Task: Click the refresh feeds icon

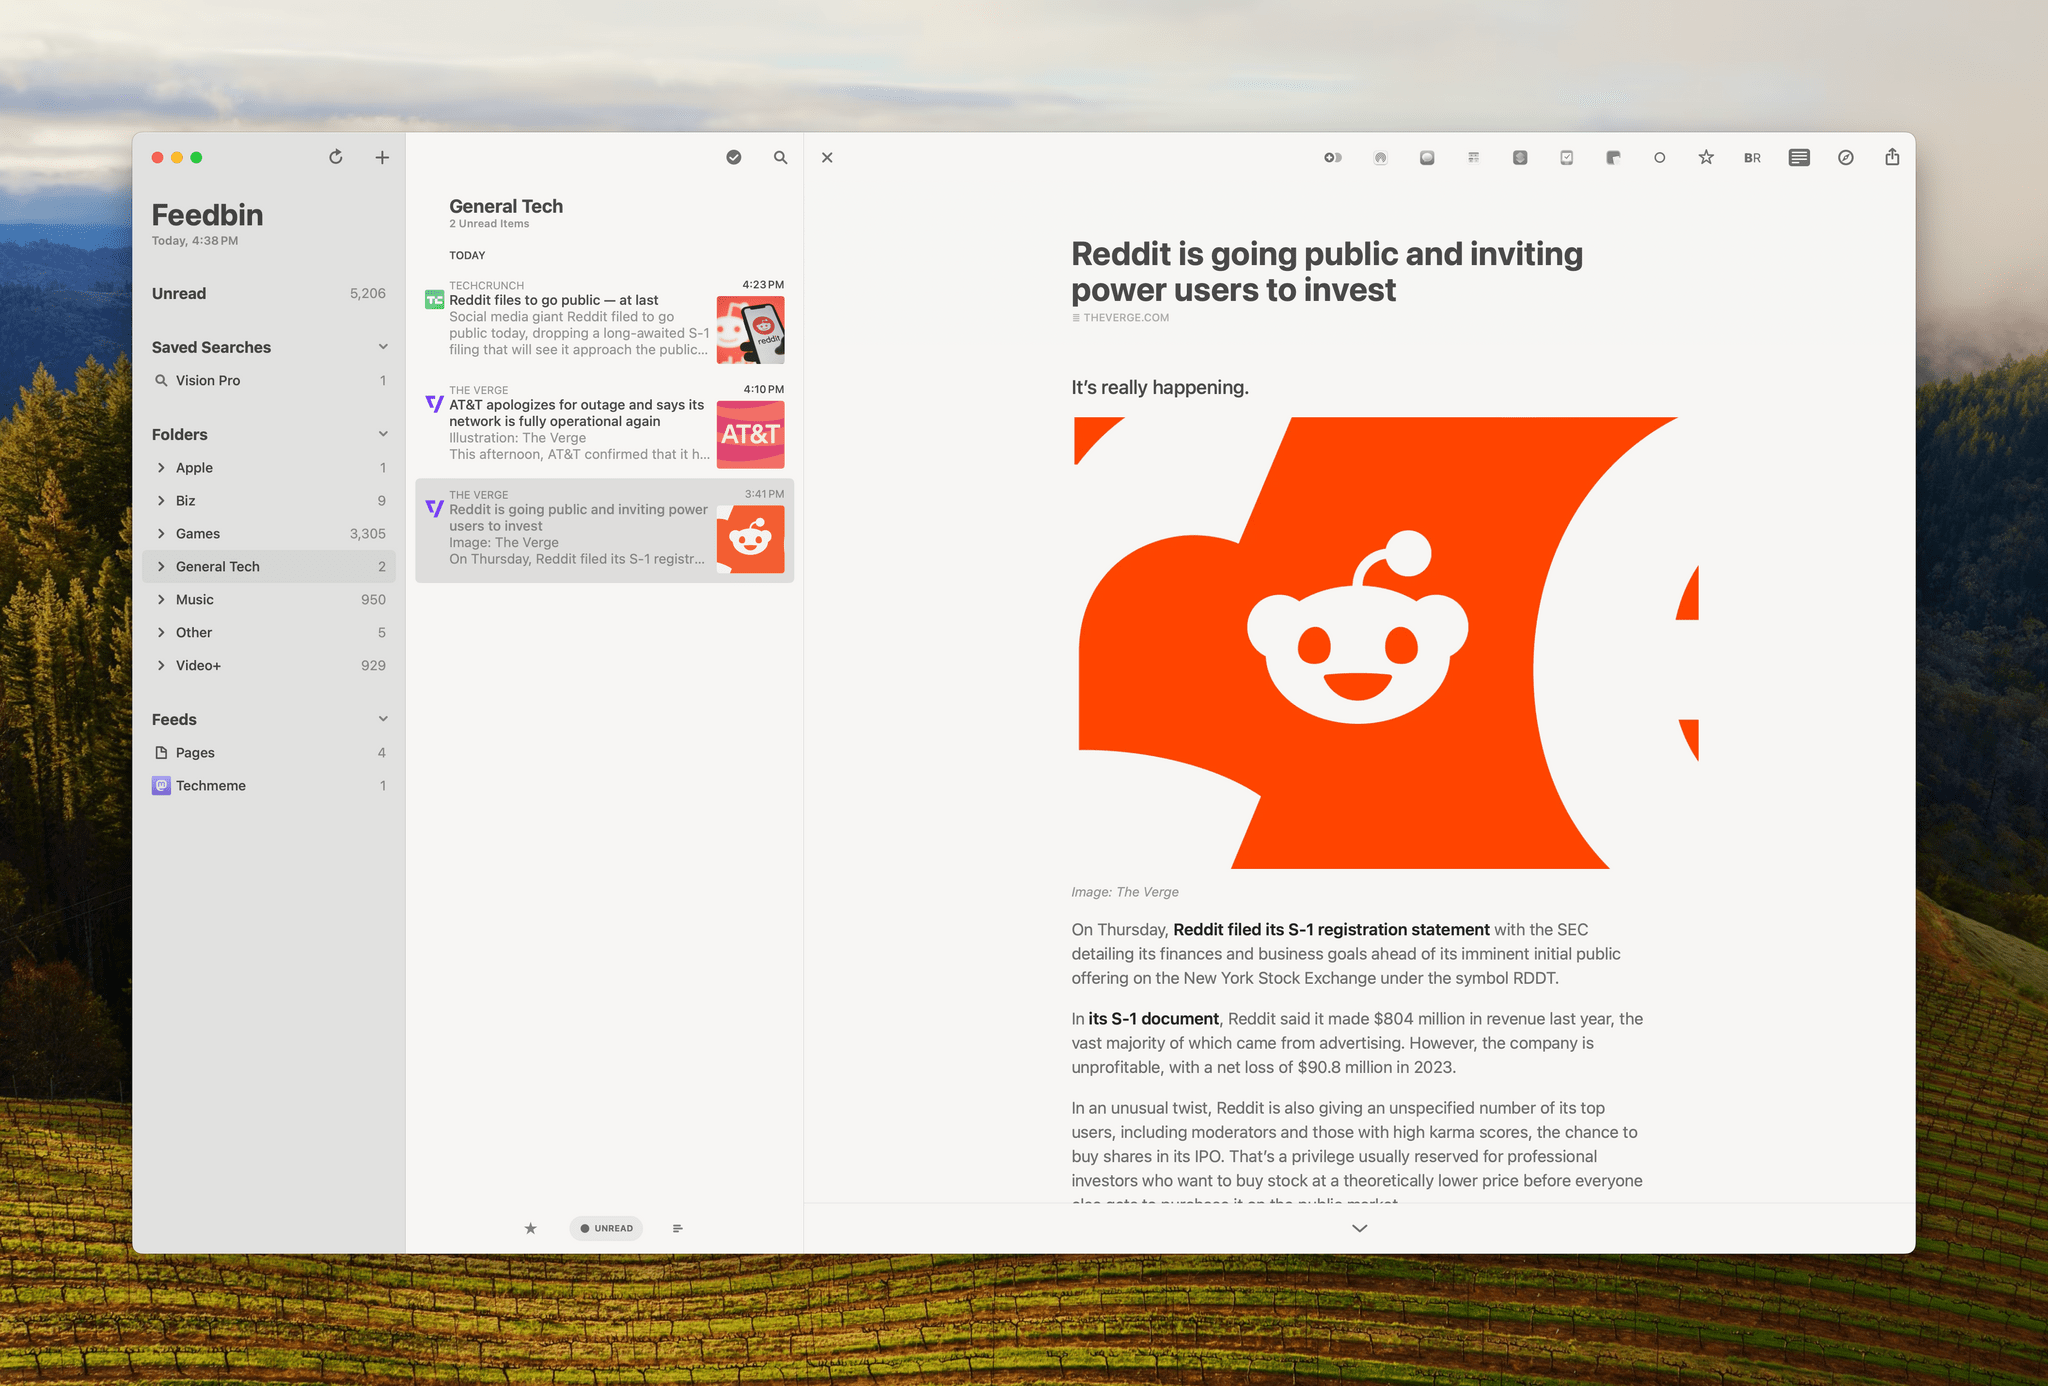Action: click(336, 157)
